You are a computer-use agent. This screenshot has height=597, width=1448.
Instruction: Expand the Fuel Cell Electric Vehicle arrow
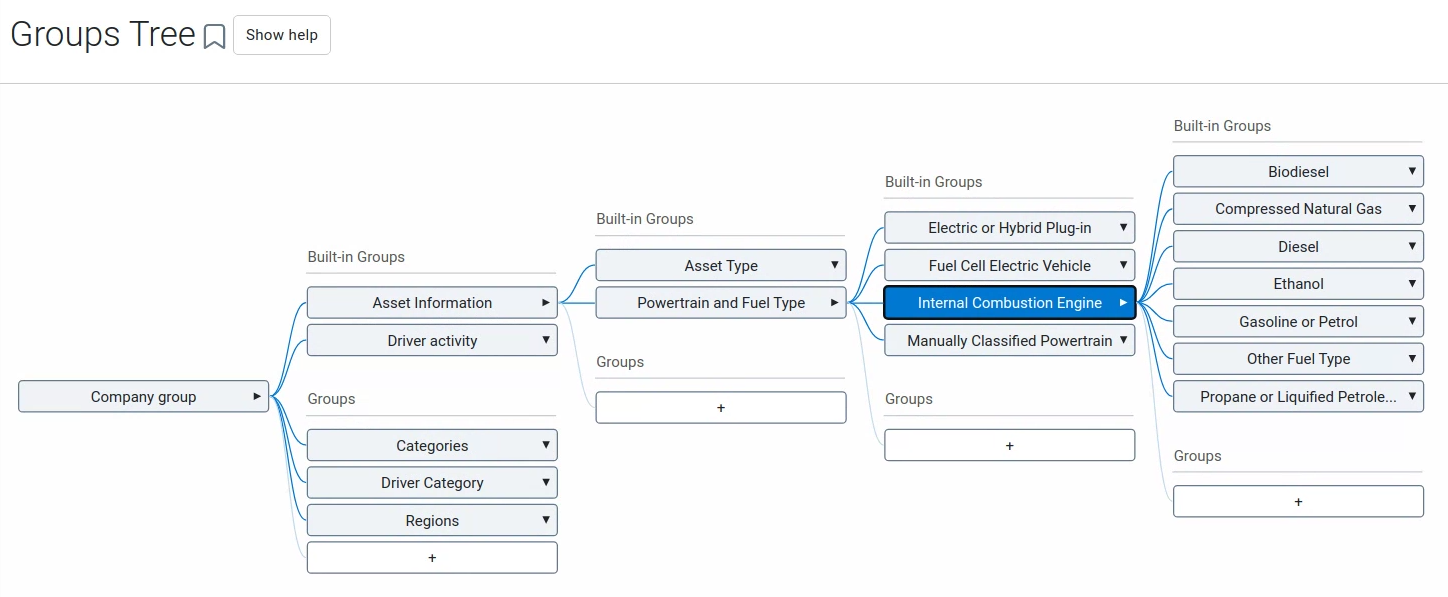[x=1124, y=265]
